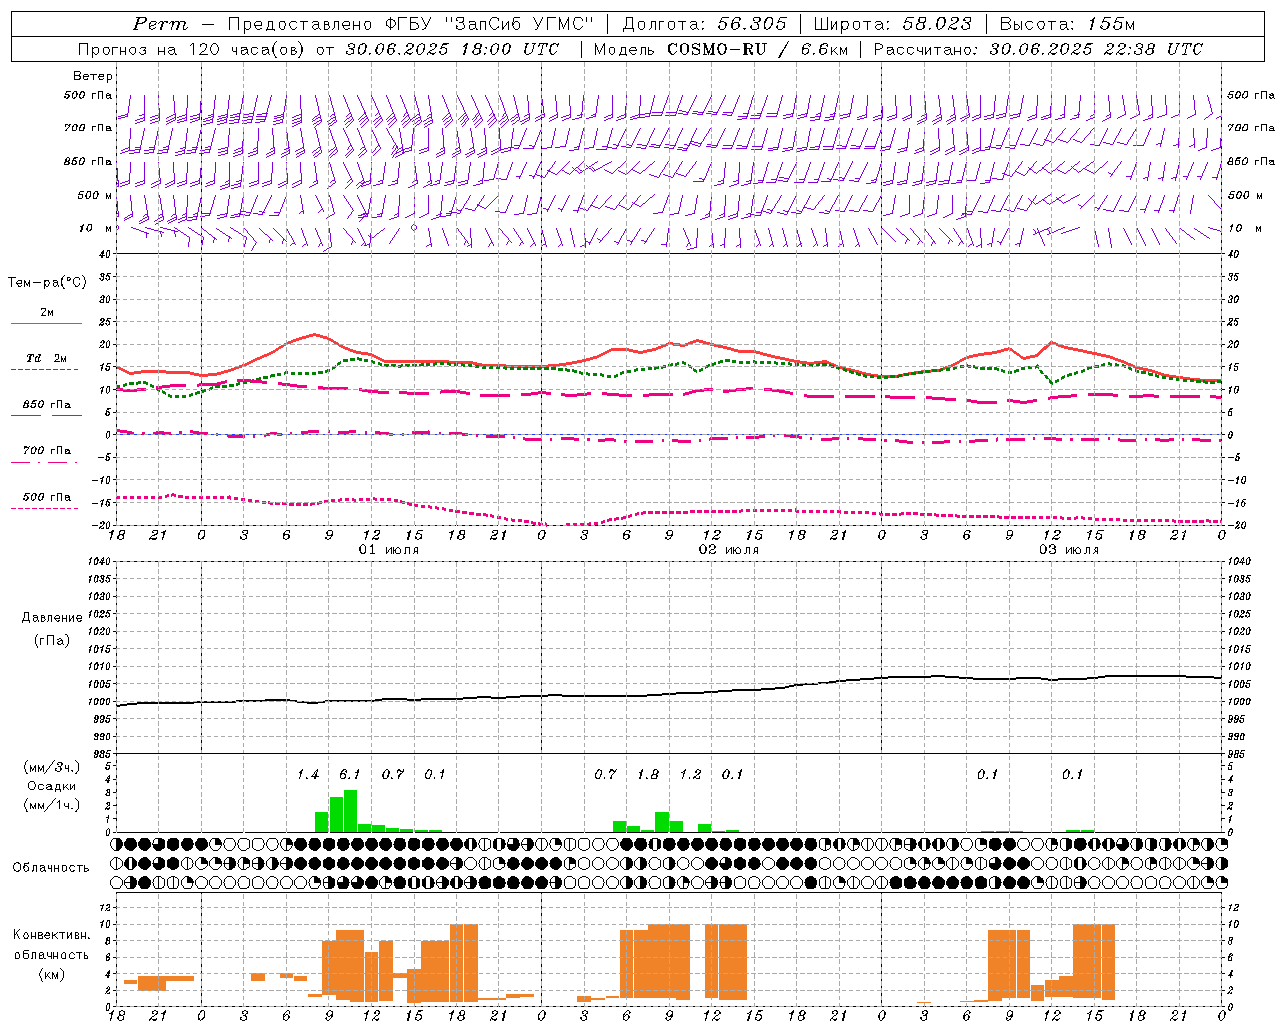Click the precipitation total "1.2"
Viewport: 1280px width, 1024px height.
(690, 775)
